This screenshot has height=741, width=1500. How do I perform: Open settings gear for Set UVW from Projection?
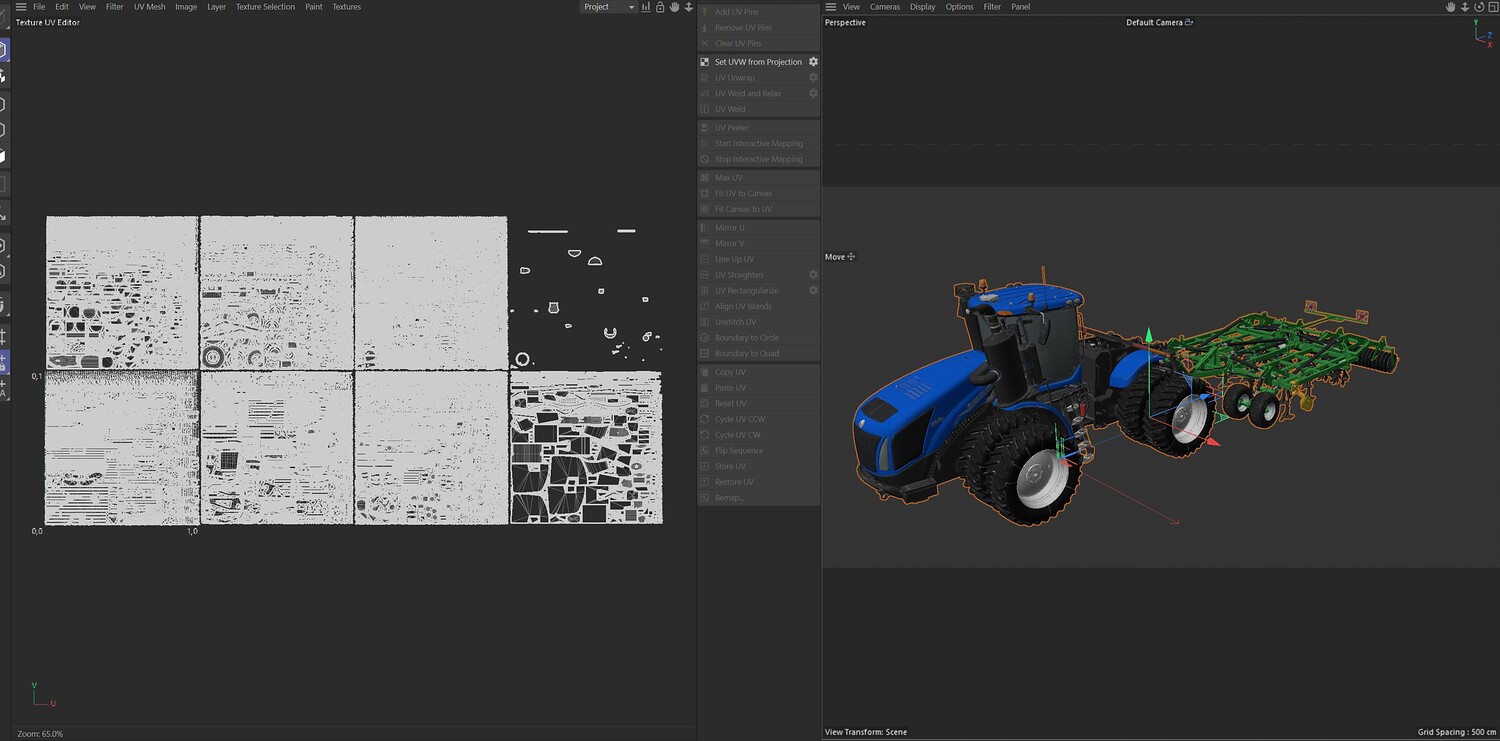coord(813,62)
